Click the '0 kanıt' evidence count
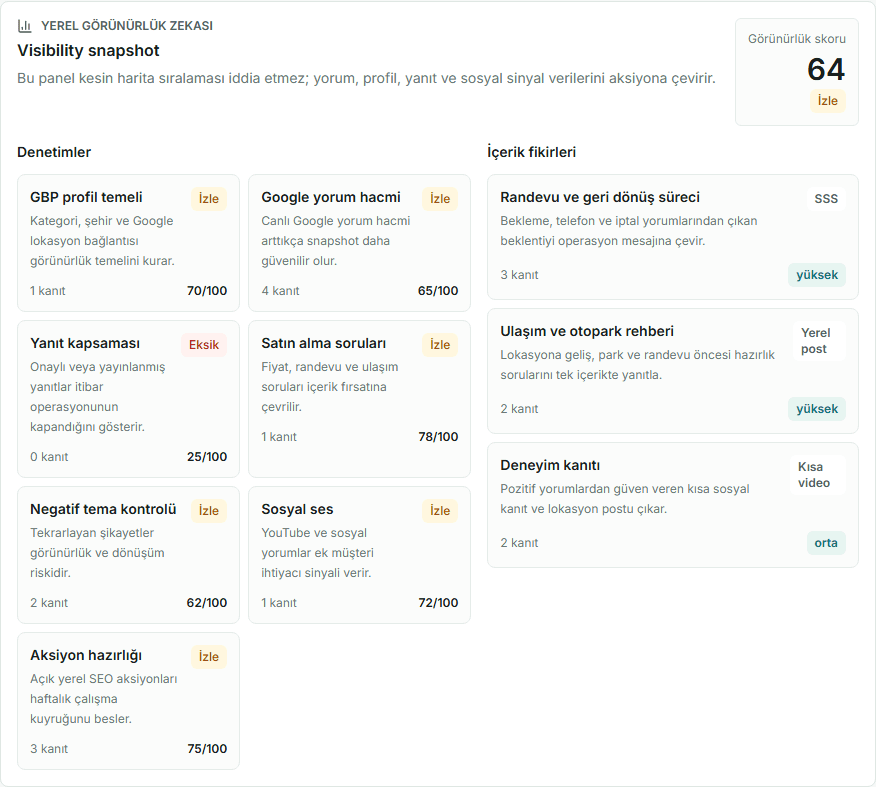Screen dimensions: 876x787 [x=49, y=457]
